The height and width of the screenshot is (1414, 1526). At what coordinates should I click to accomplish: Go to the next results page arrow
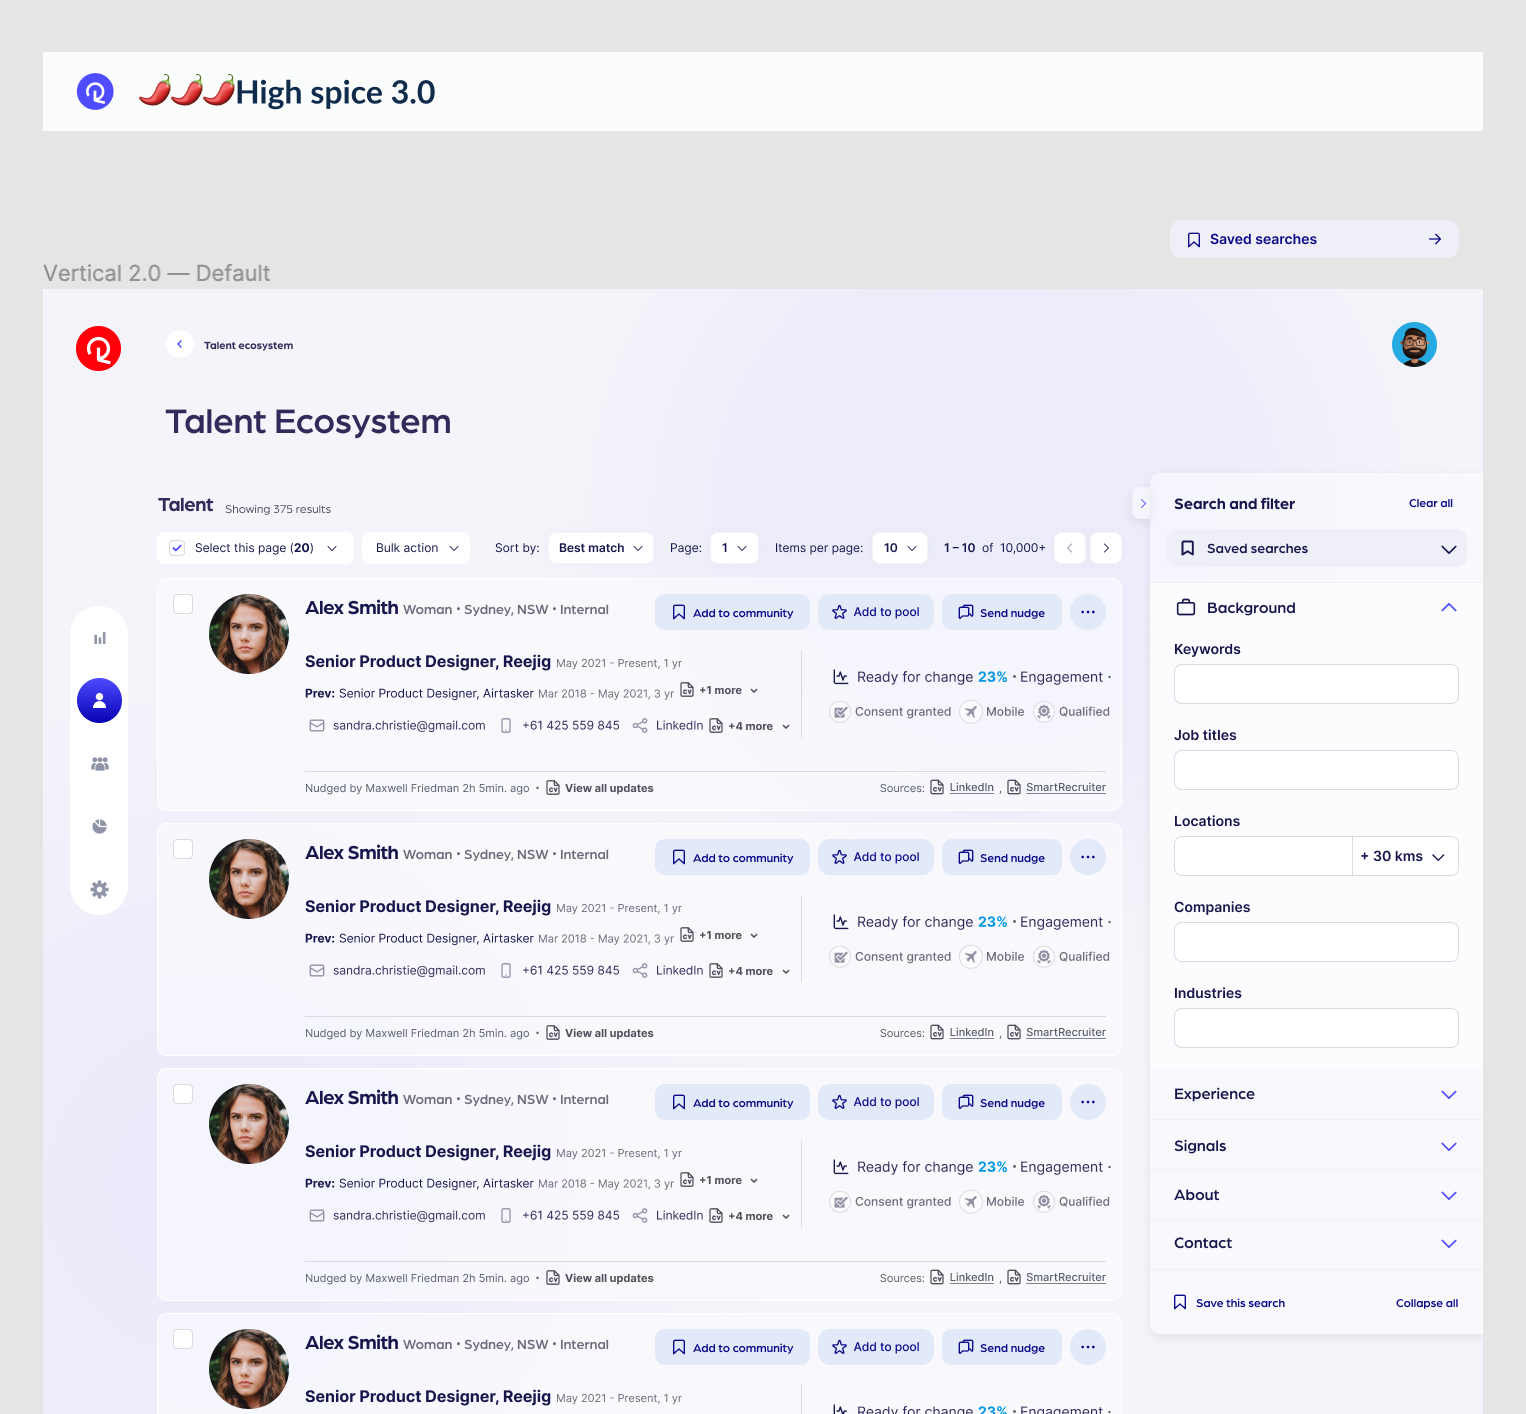point(1105,548)
